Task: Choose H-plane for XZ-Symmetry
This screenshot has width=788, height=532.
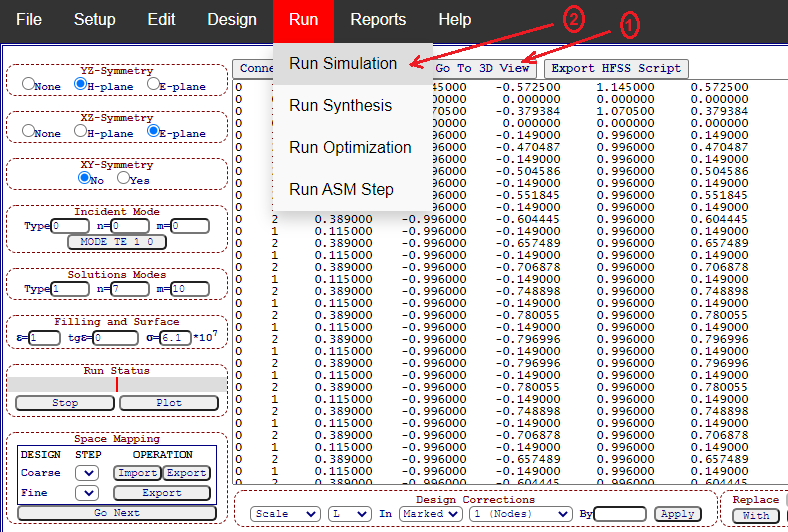Action: pyautogui.click(x=81, y=131)
